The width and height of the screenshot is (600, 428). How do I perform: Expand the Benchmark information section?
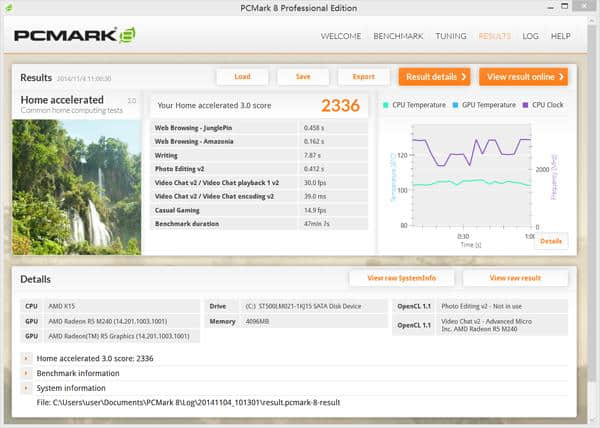coord(26,373)
